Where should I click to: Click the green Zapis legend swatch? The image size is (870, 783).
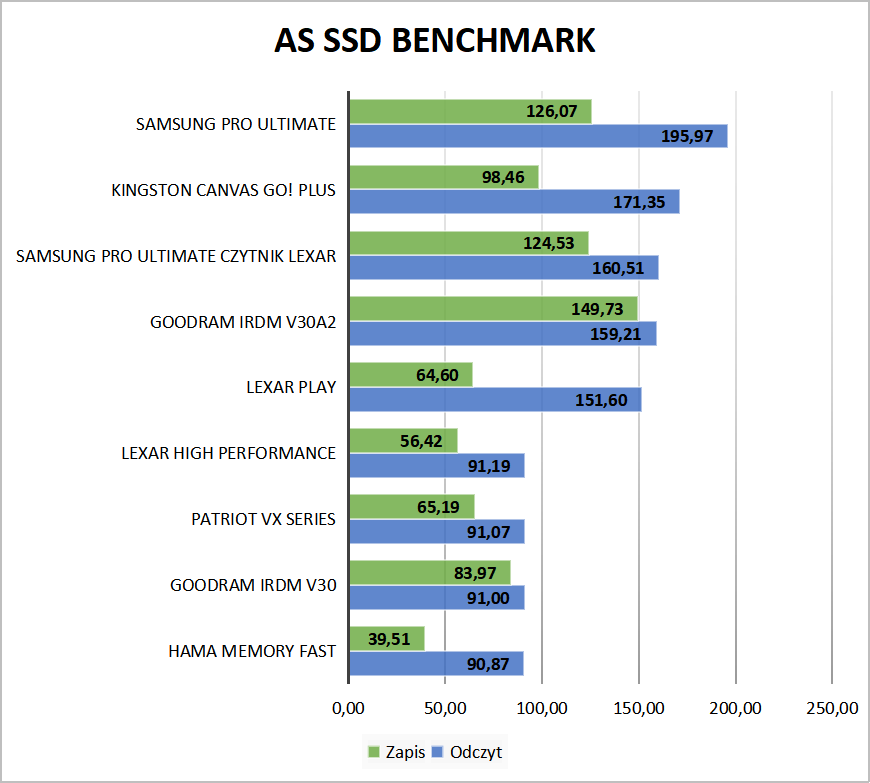(x=375, y=751)
